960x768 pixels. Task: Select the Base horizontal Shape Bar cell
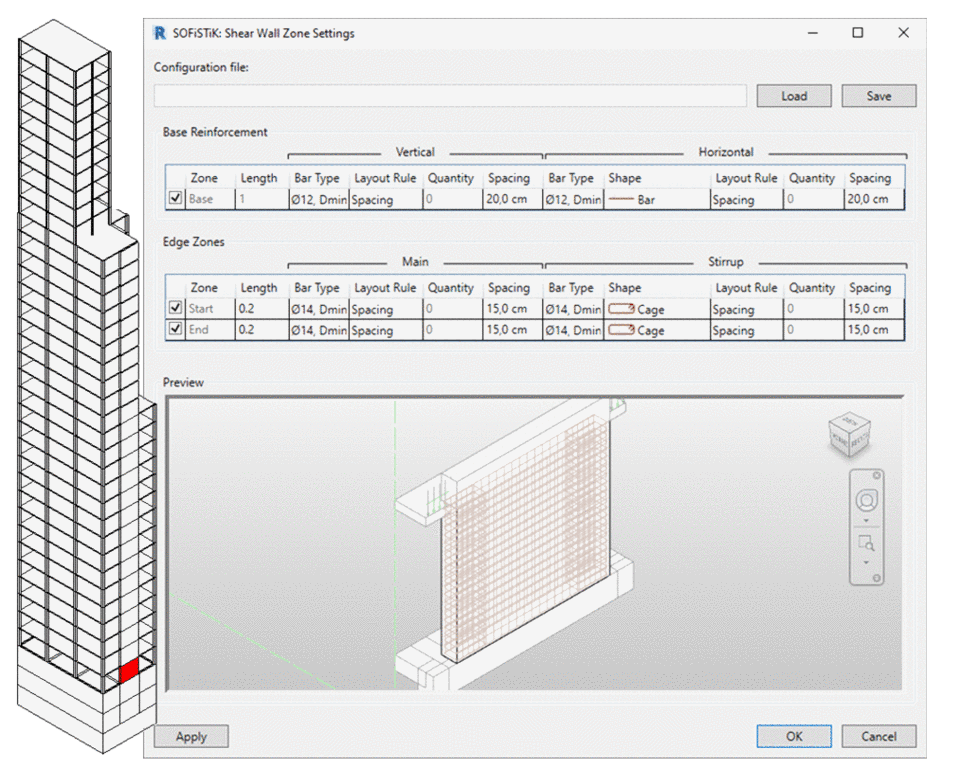coord(657,200)
